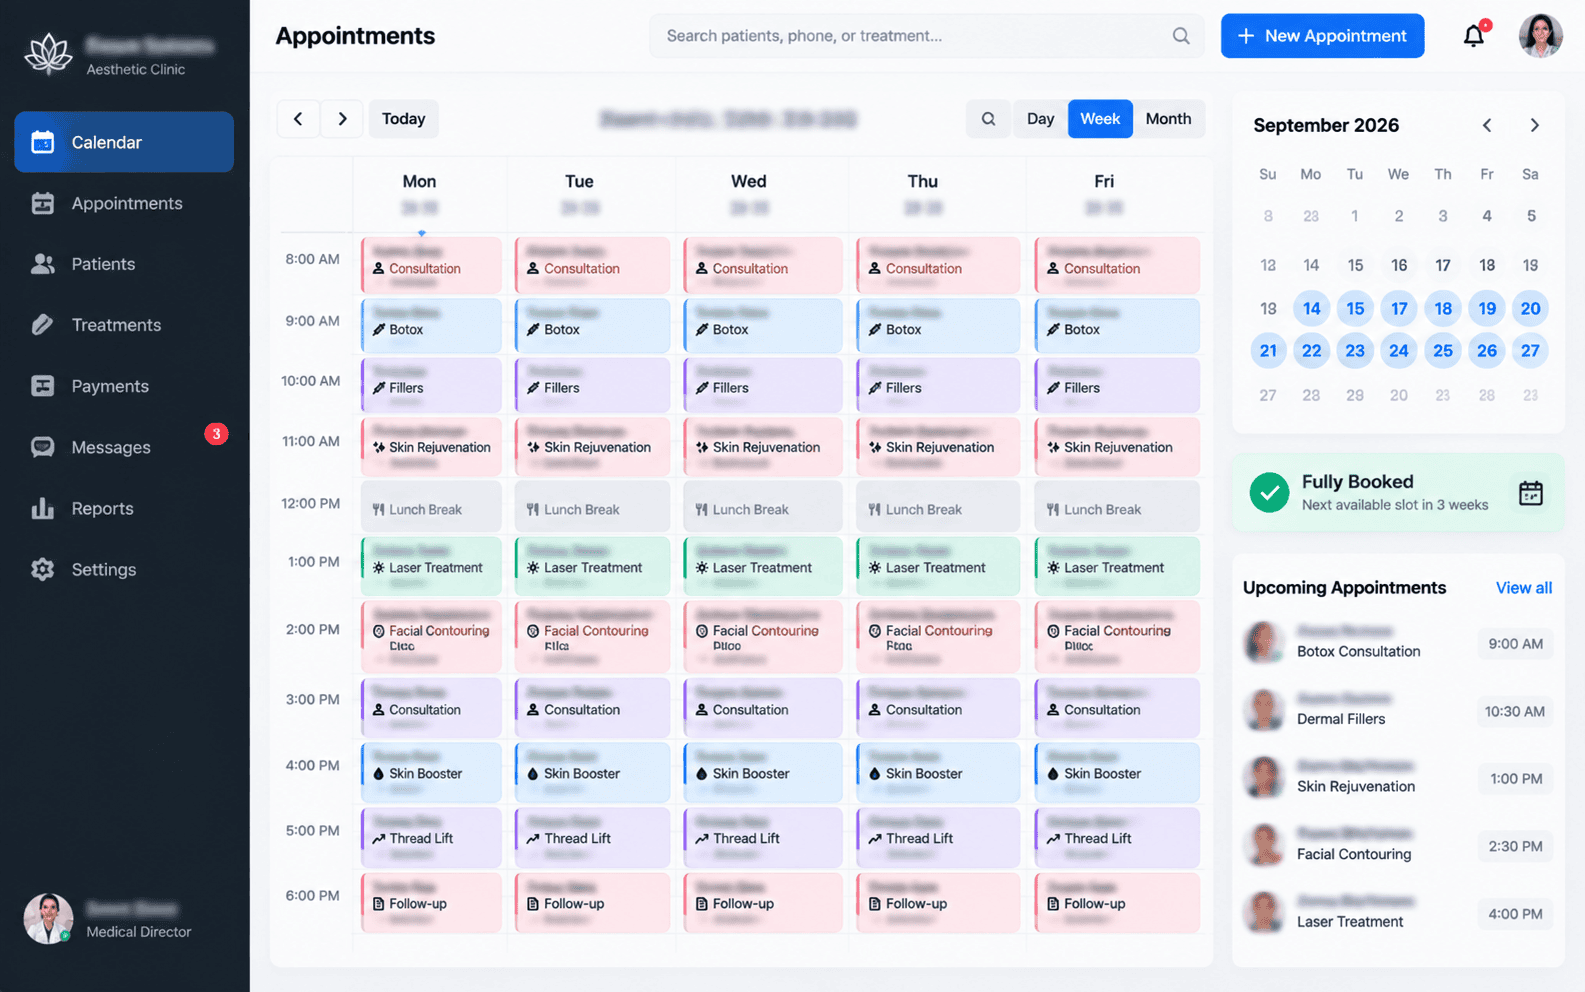Open Tuesday's 4:00 PM Skin Booster appointment
This screenshot has width=1585, height=992.
[x=592, y=772]
